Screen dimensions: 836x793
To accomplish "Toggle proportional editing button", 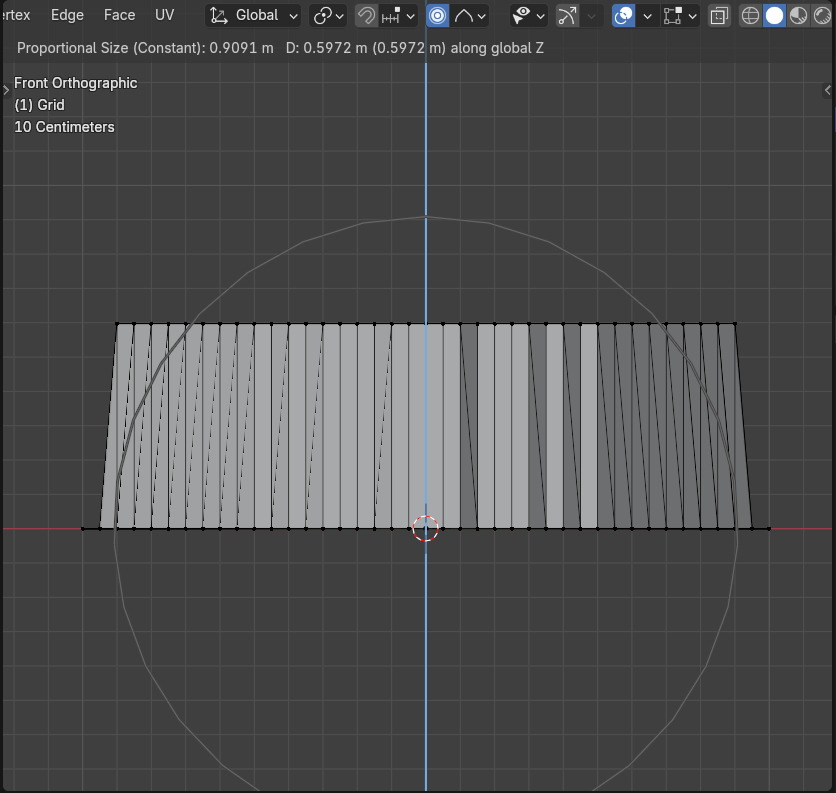I will pyautogui.click(x=437, y=16).
